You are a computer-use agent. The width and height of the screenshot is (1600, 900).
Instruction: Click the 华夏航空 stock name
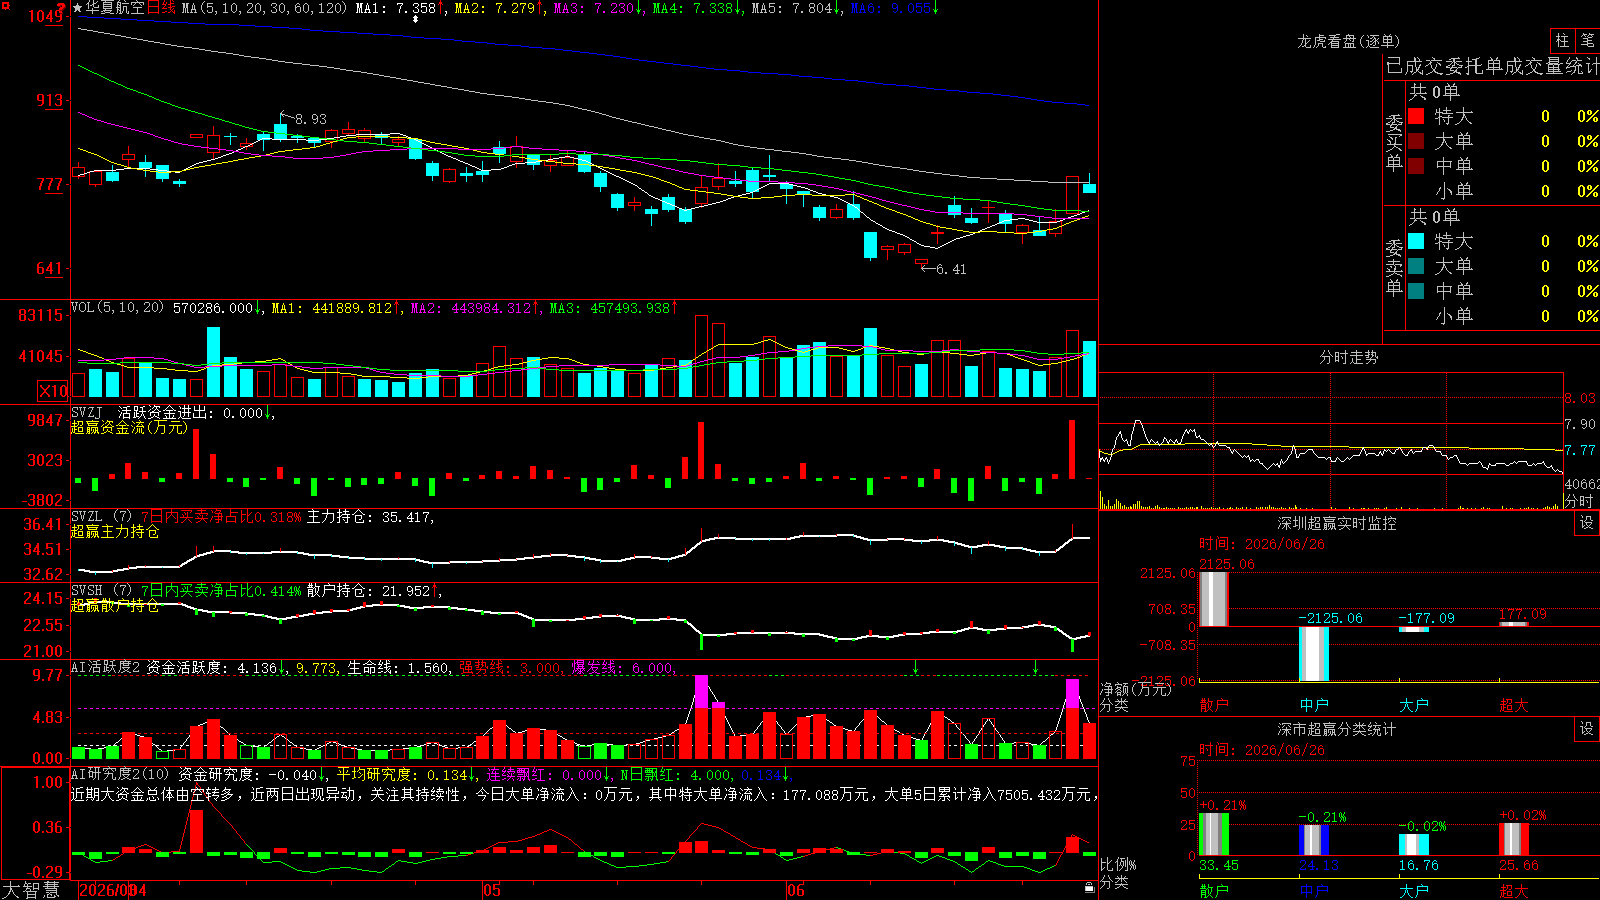[x=115, y=8]
